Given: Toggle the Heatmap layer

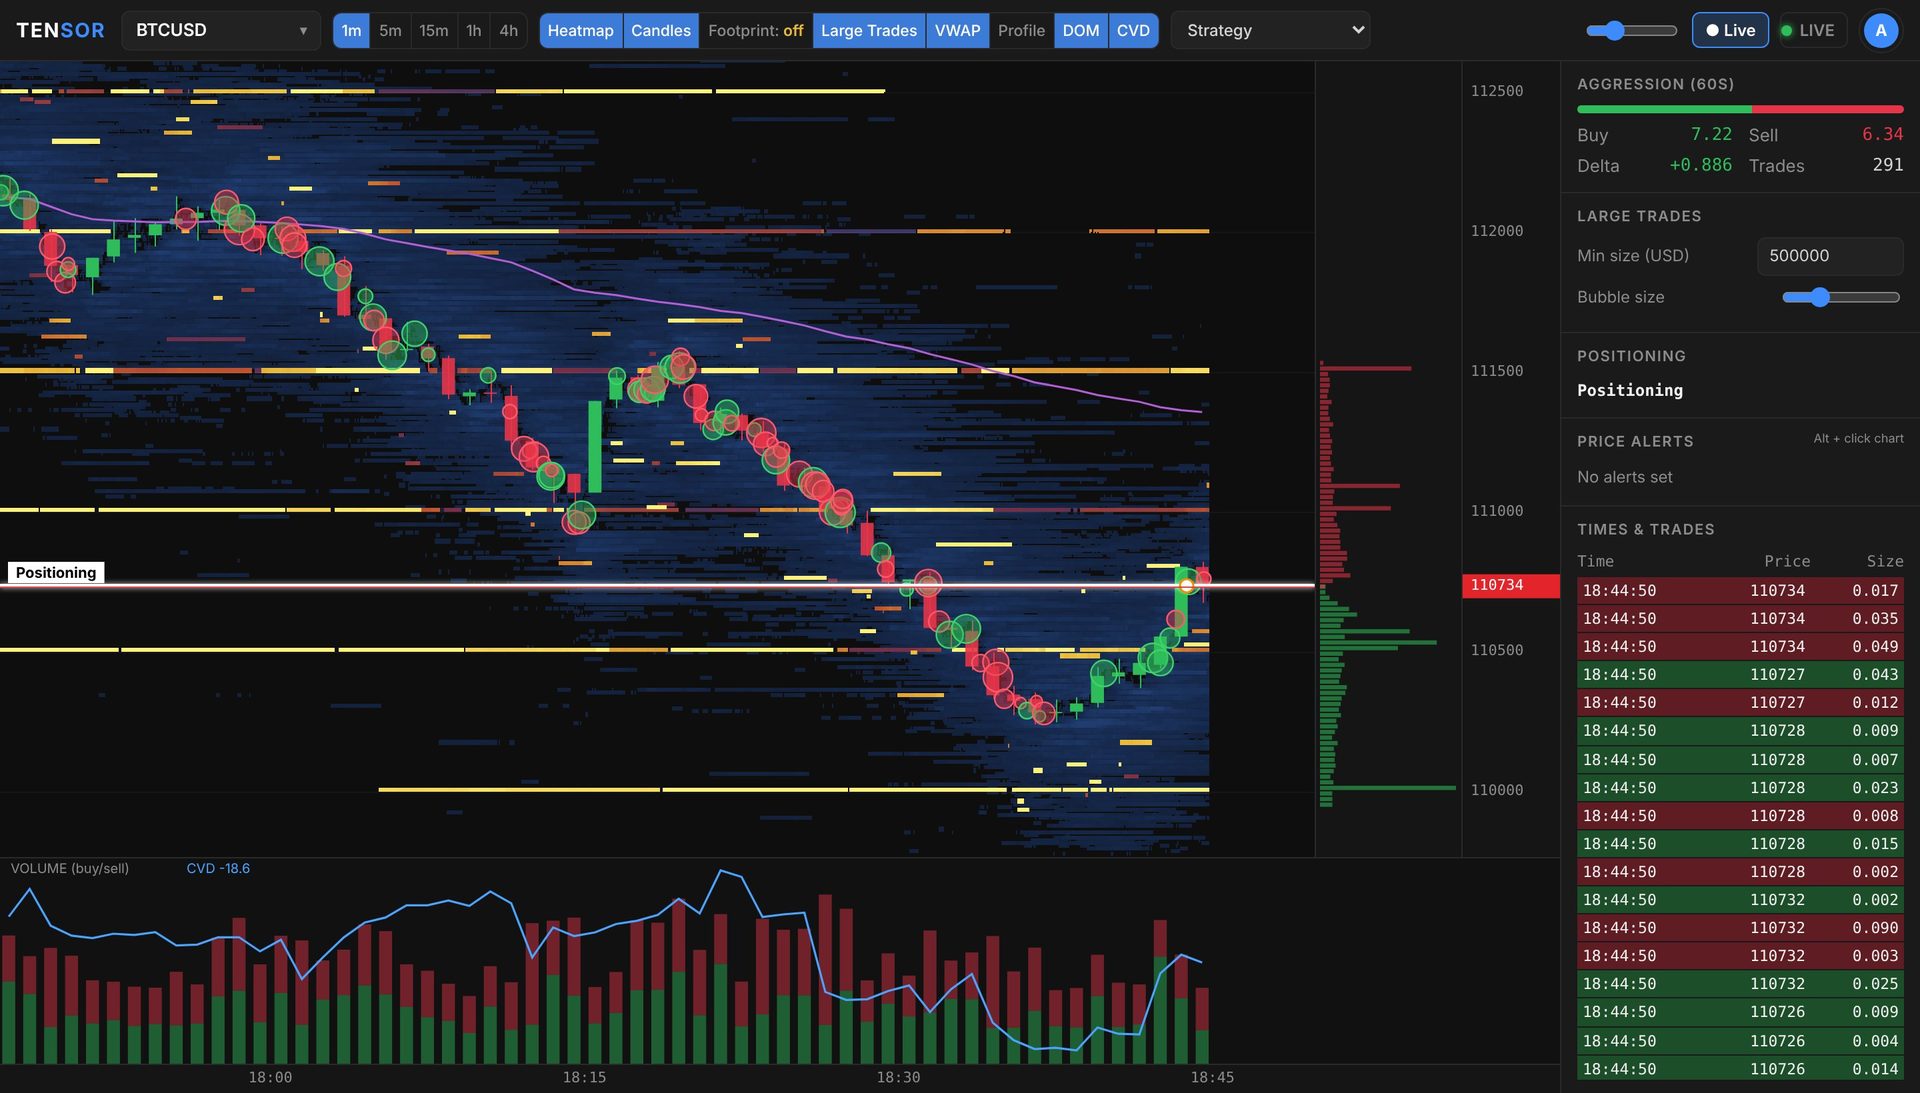Looking at the screenshot, I should click(x=580, y=30).
